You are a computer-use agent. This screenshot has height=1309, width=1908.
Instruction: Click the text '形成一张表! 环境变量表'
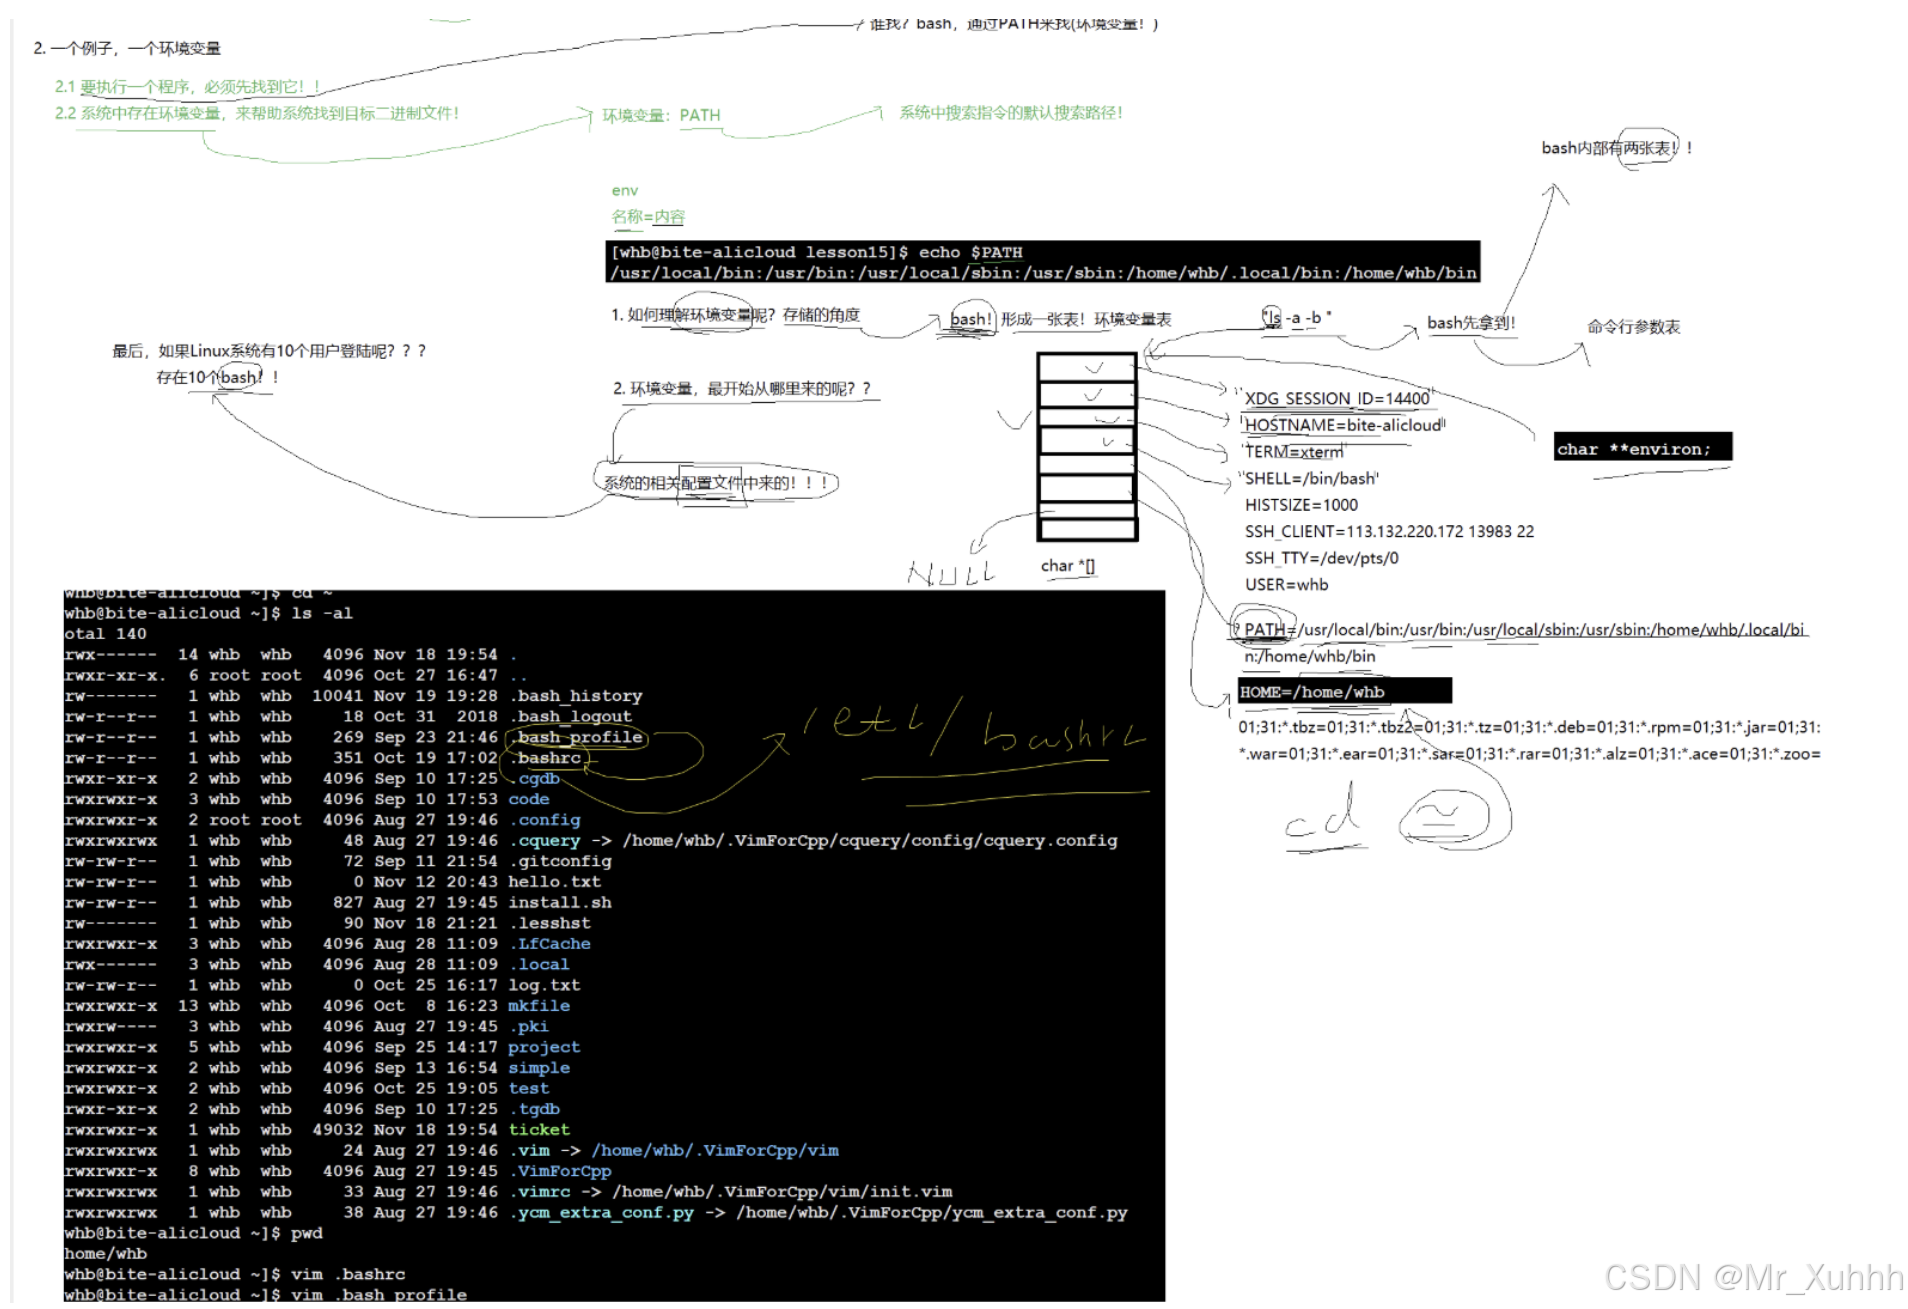pyautogui.click(x=1086, y=319)
